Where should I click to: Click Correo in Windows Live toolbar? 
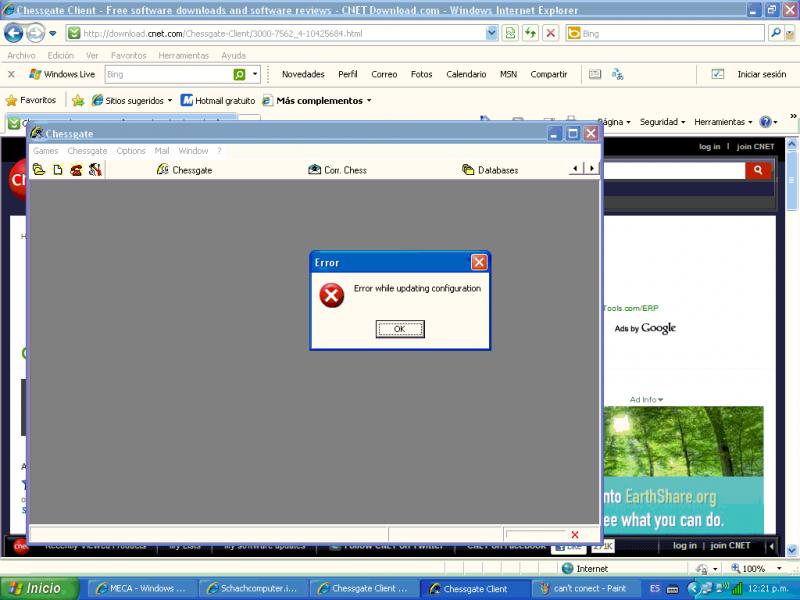384,74
